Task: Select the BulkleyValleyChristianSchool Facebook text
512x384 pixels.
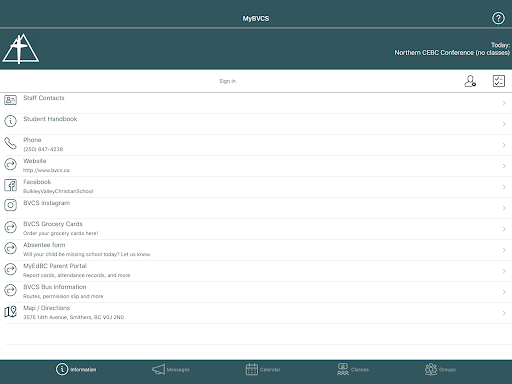Action: pyautogui.click(x=58, y=191)
